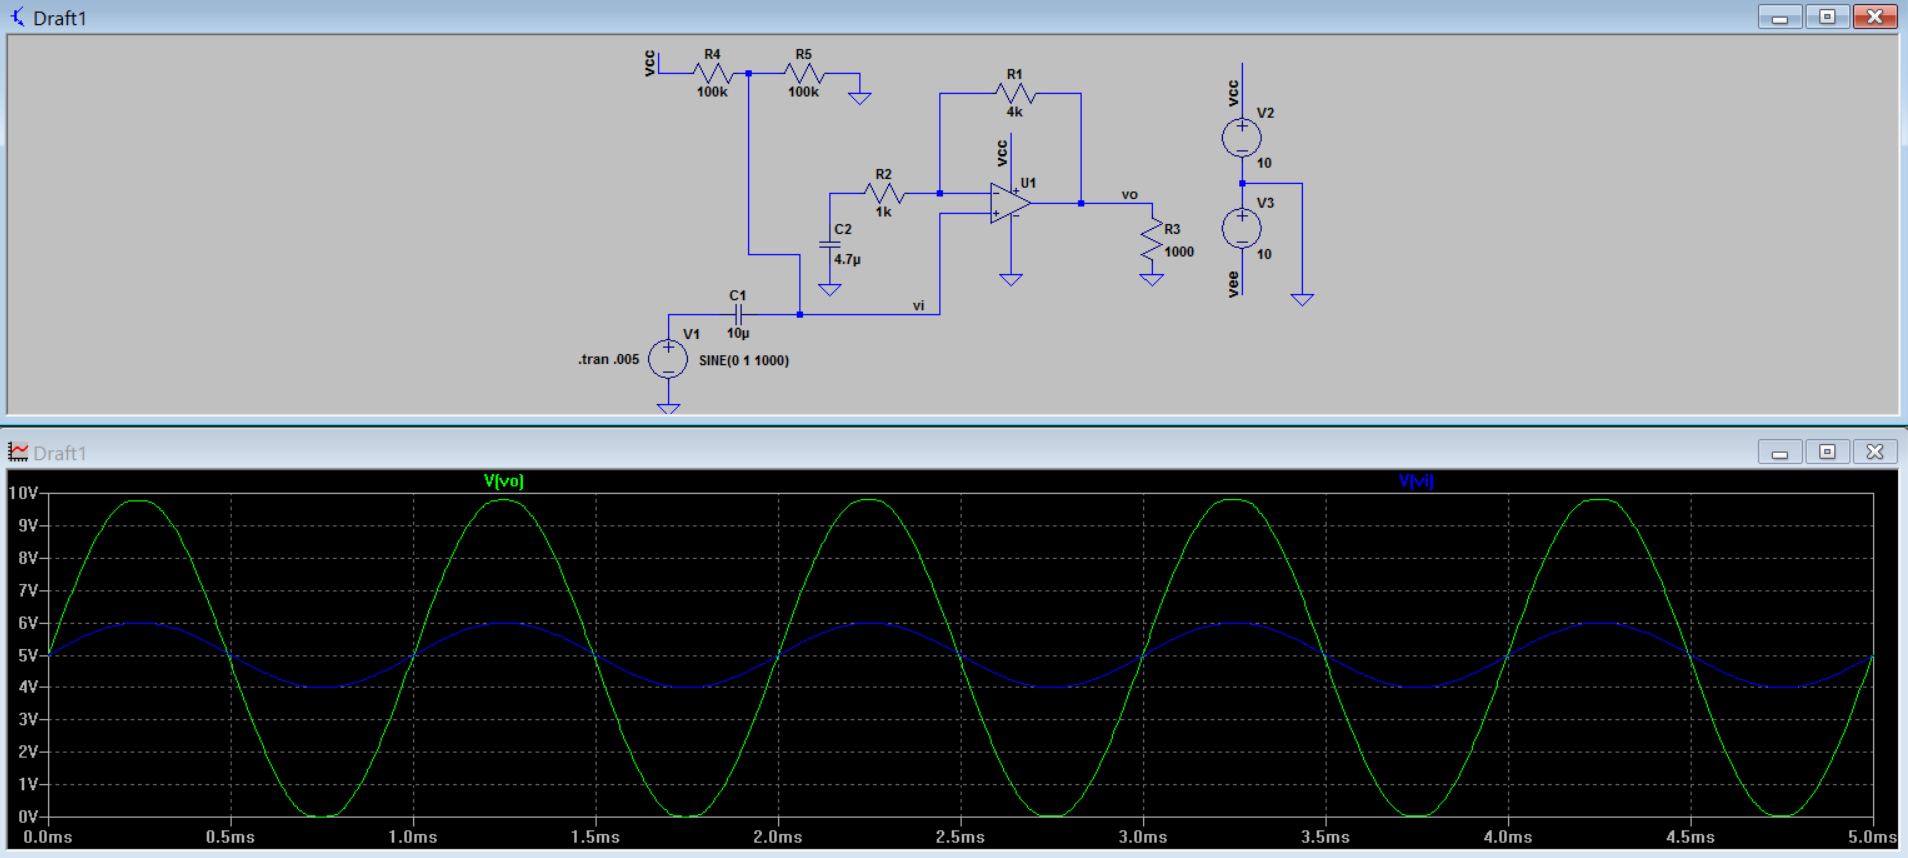Click the vi net label

click(918, 305)
